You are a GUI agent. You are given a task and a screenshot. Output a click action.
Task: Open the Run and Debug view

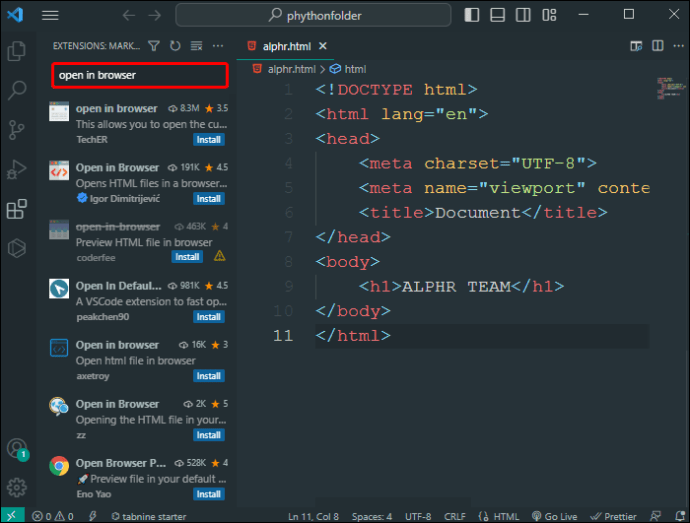16,169
